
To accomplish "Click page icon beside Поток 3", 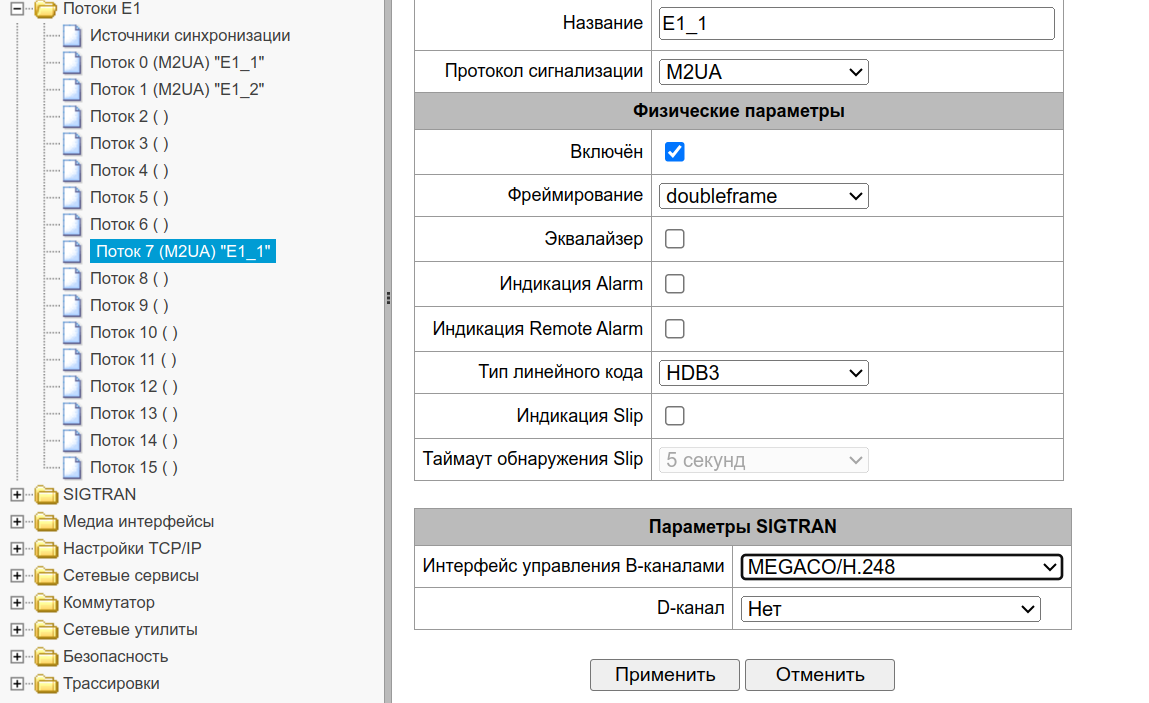I will [72, 144].
